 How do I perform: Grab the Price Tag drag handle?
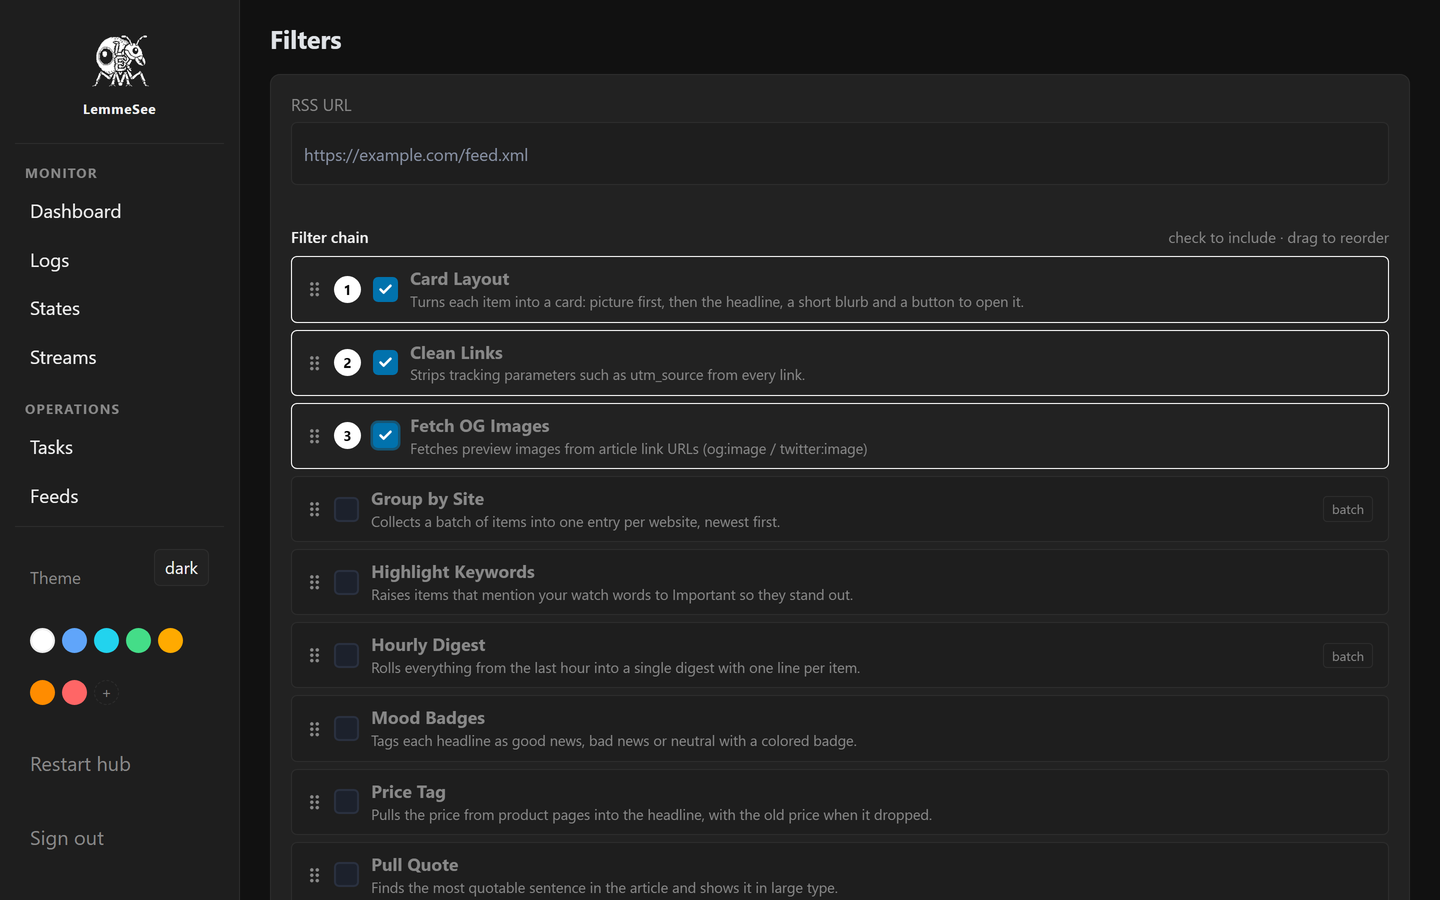tap(314, 802)
